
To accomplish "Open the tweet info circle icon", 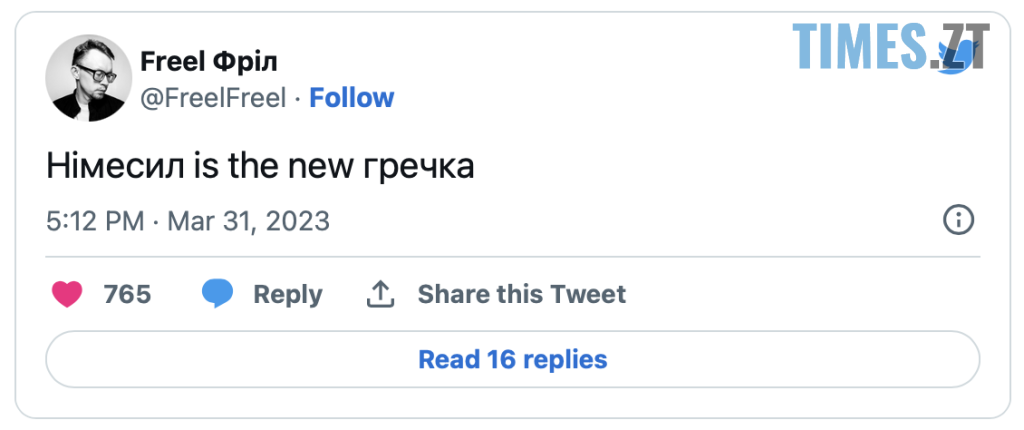I will pyautogui.click(x=958, y=220).
